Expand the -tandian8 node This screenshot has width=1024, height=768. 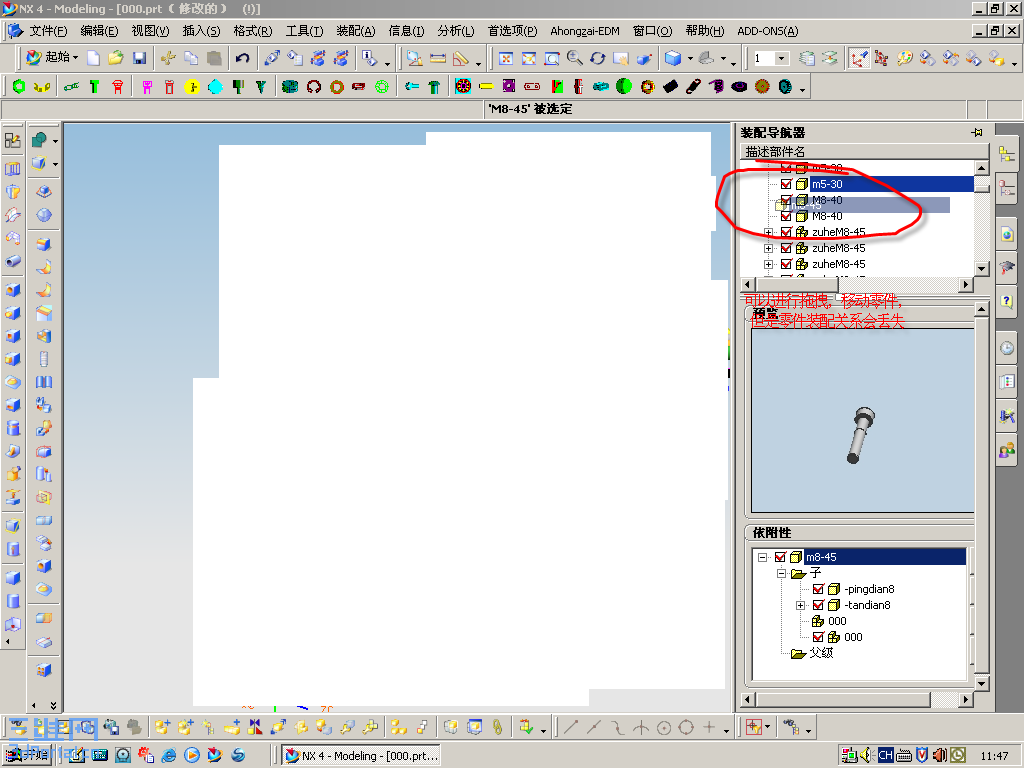pos(801,605)
